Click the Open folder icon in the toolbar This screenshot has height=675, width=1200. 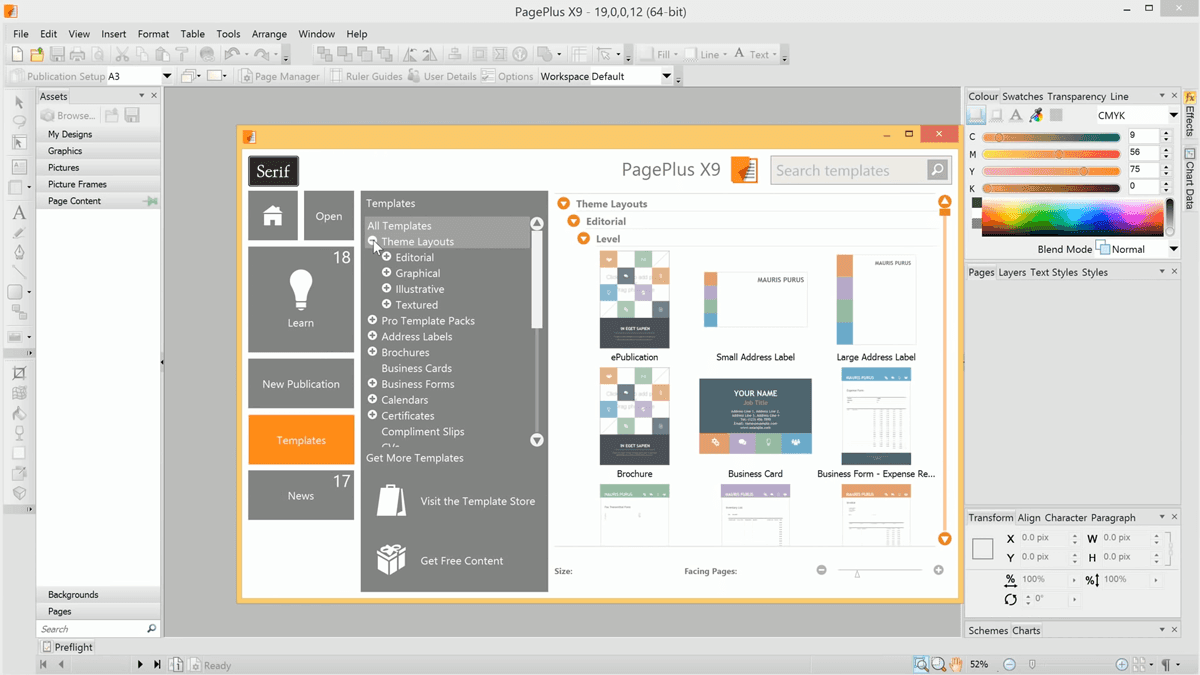tap(37, 55)
